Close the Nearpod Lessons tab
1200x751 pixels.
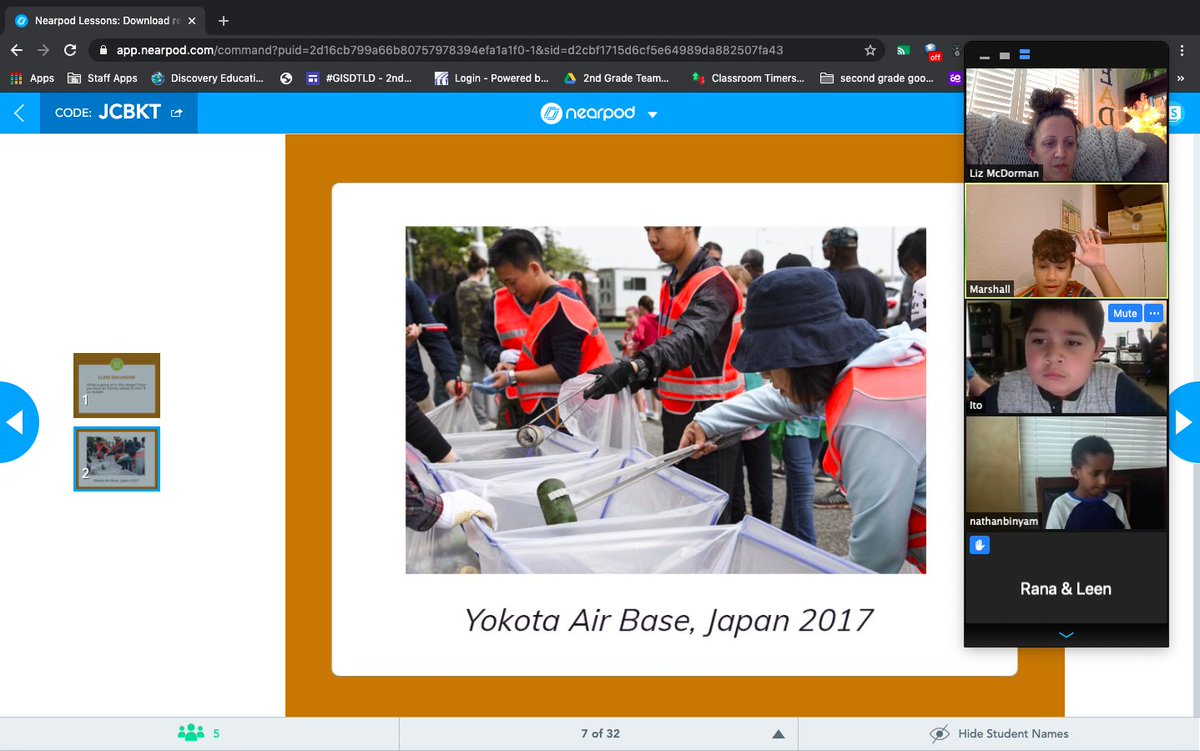click(192, 20)
